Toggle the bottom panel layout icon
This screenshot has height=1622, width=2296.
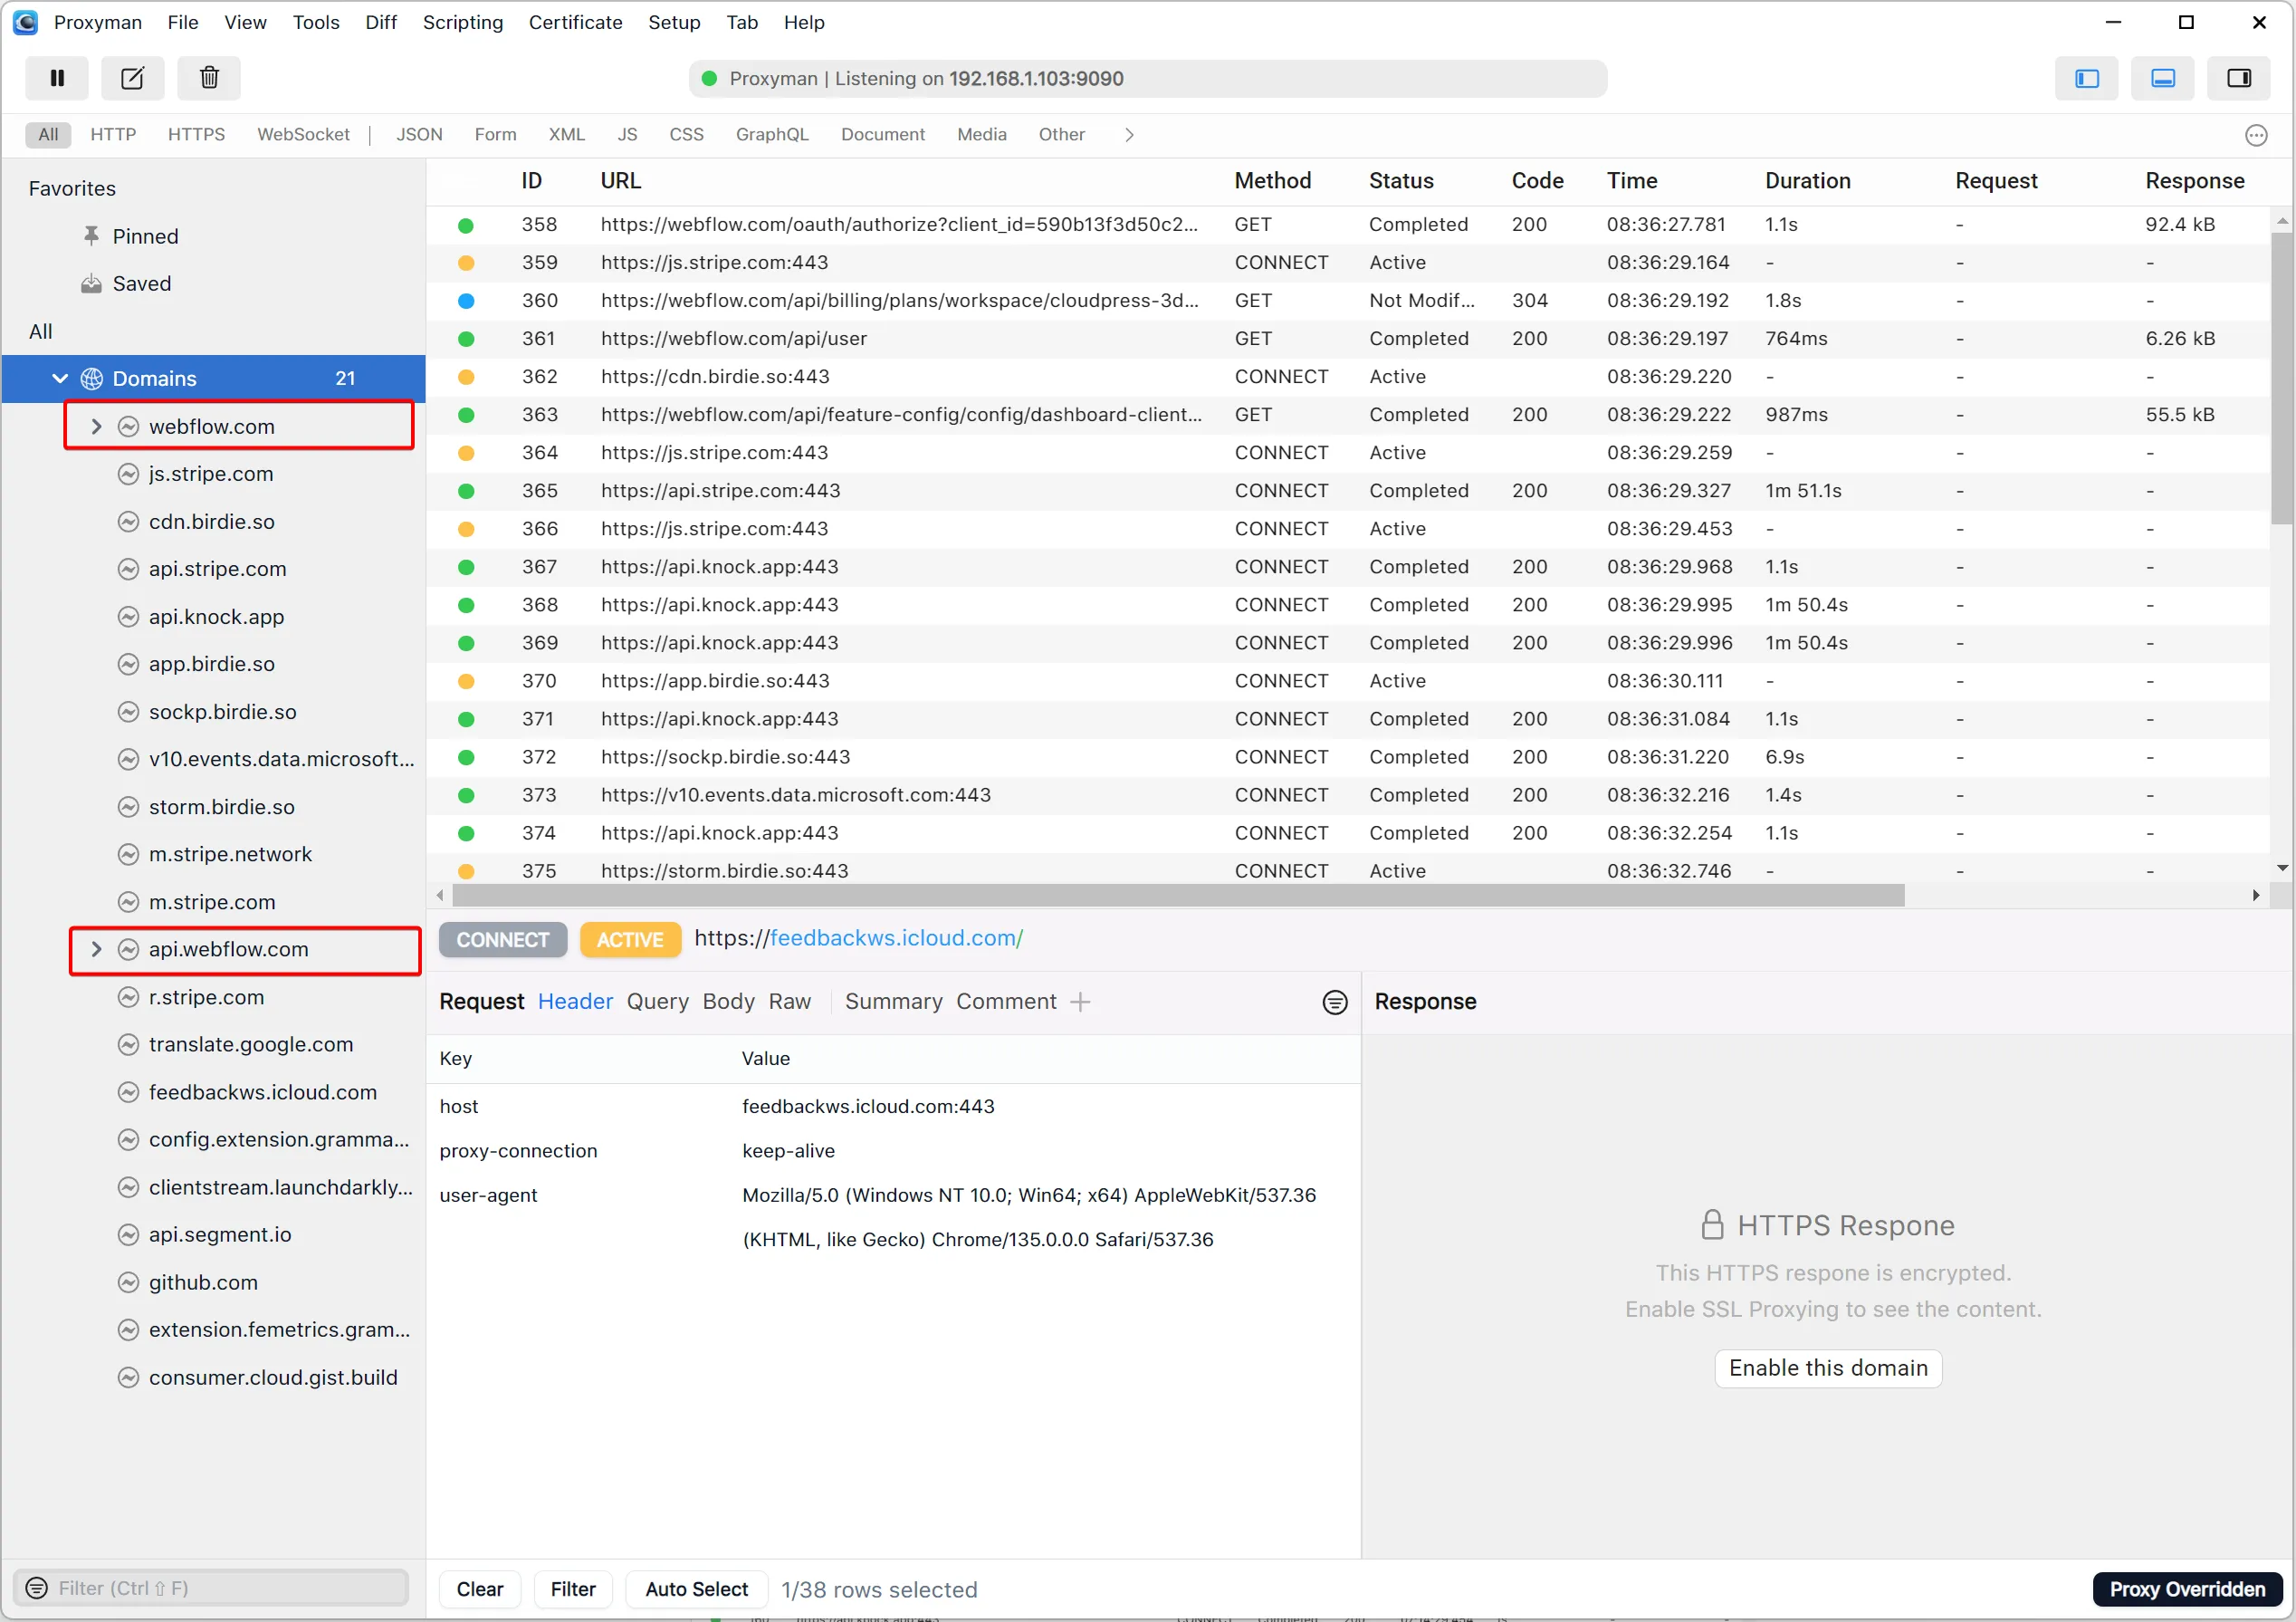(2163, 78)
